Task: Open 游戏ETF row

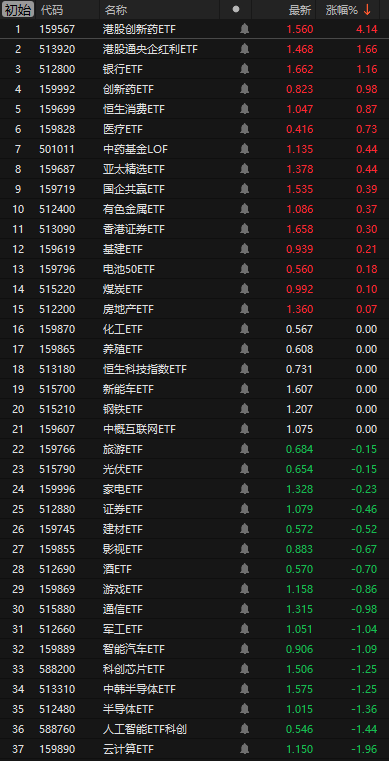Action: (194, 589)
